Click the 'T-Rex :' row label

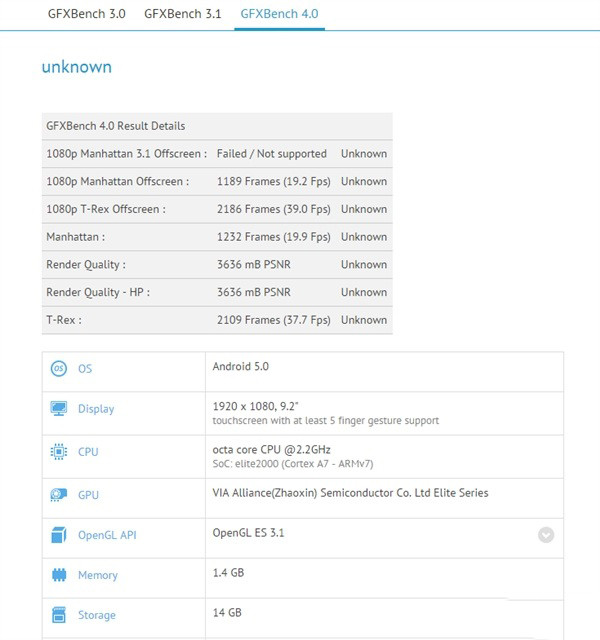click(64, 320)
